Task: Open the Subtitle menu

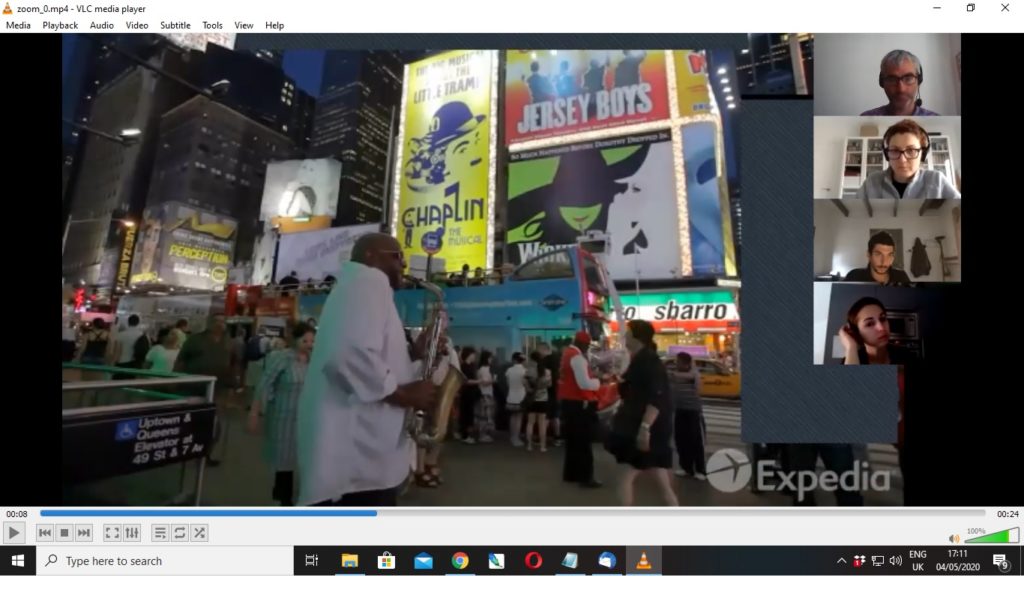Action: point(175,25)
